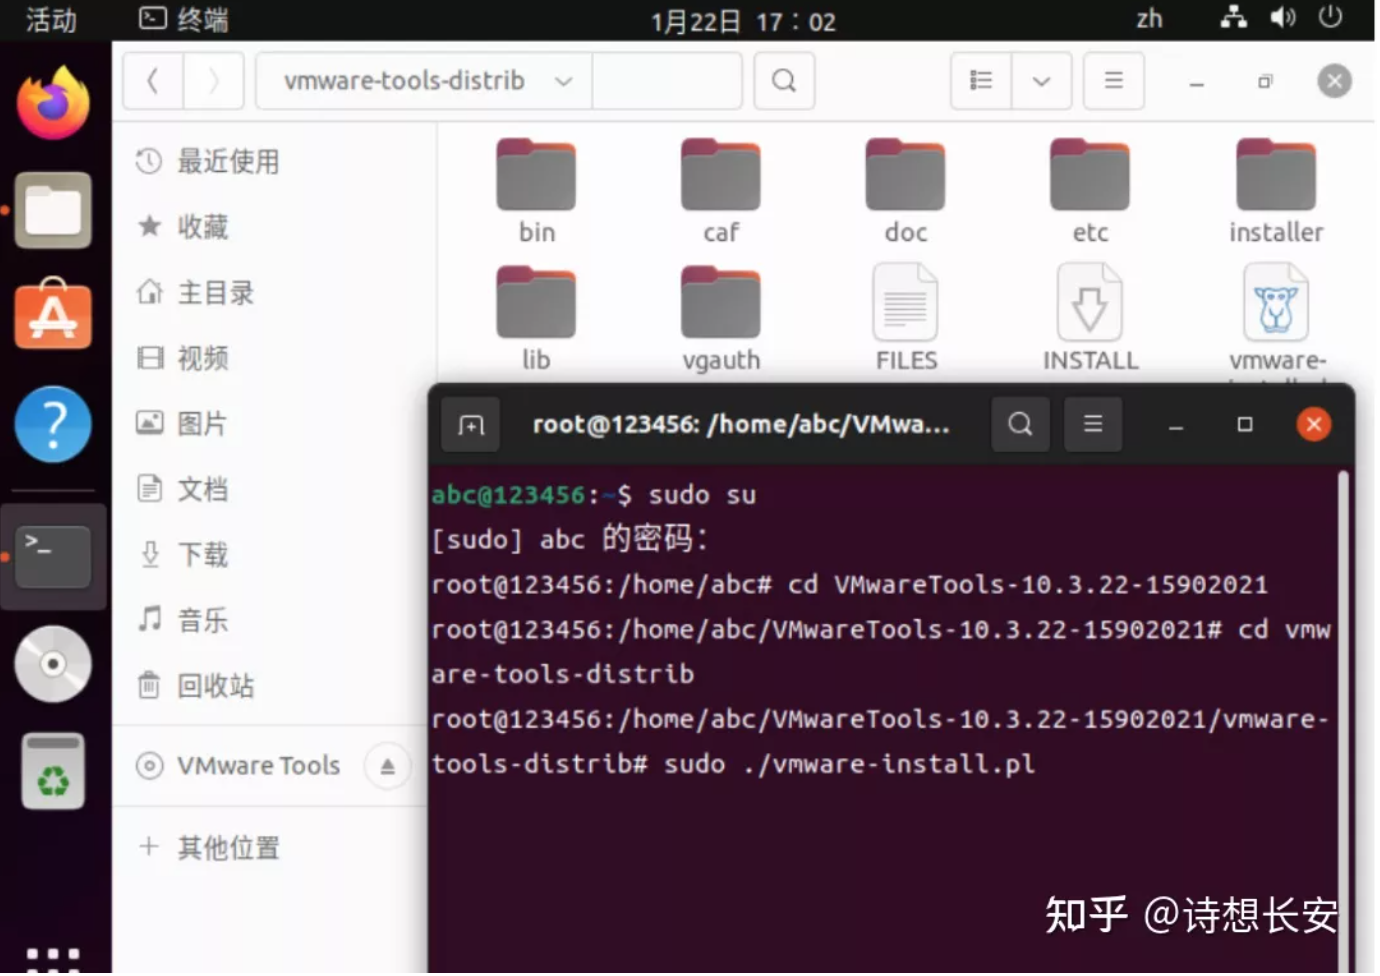This screenshot has height=976, width=1380.
Task: Open 活动 activities overview
Action: tap(51, 20)
